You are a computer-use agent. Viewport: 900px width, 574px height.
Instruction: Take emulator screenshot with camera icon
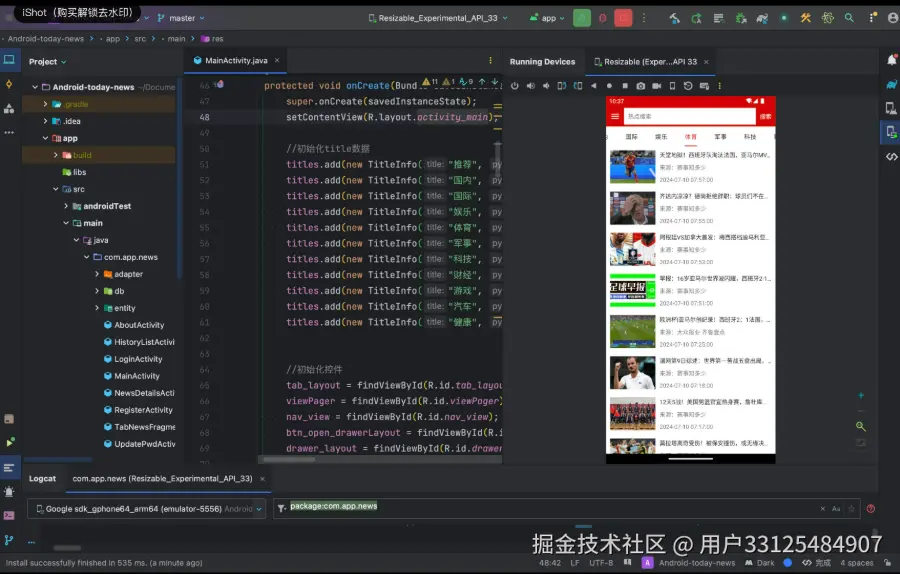[641, 86]
